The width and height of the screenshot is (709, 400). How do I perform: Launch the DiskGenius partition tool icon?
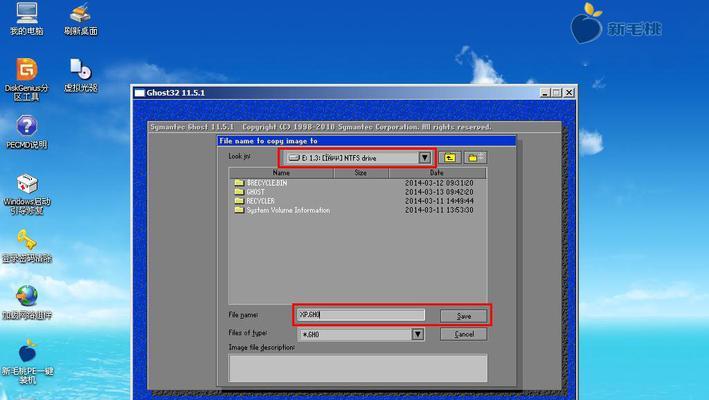pyautogui.click(x=27, y=79)
